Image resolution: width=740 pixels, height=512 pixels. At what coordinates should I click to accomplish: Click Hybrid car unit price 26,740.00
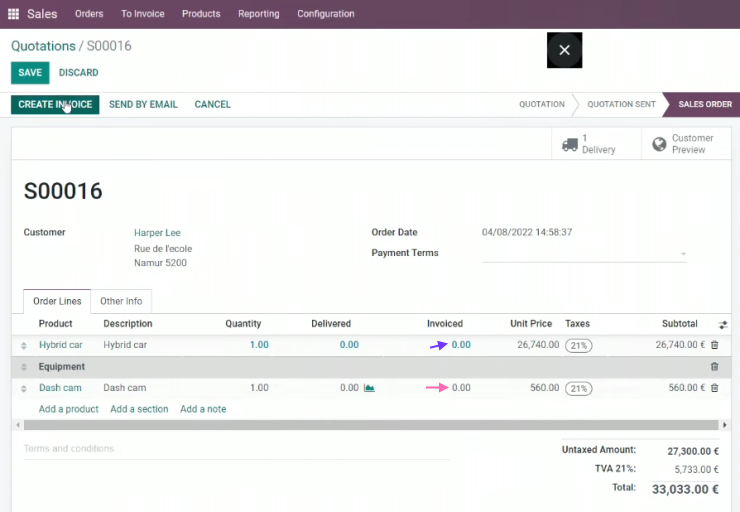(538, 345)
